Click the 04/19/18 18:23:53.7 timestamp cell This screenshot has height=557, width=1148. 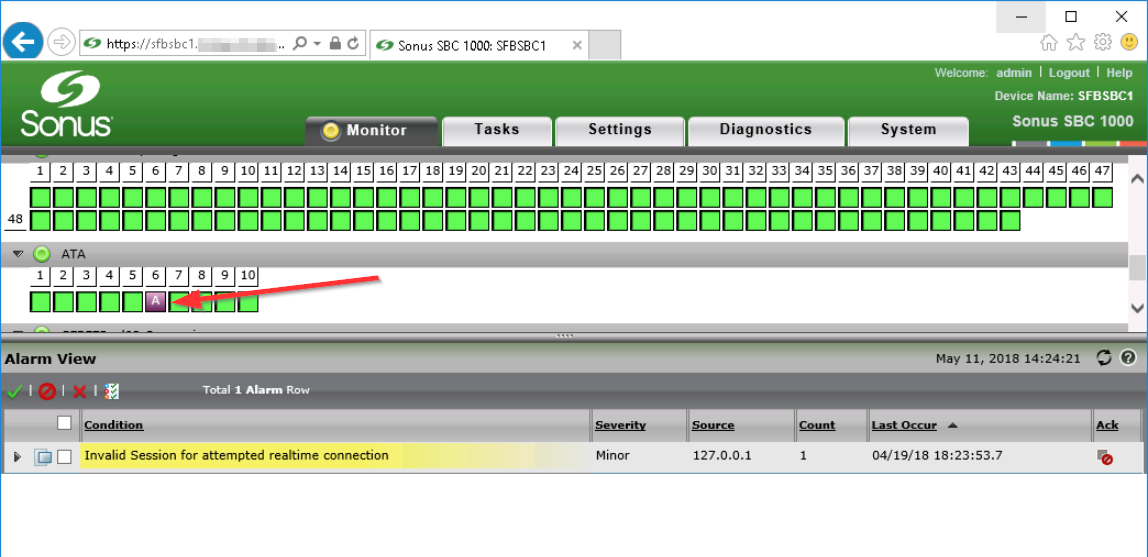938,455
